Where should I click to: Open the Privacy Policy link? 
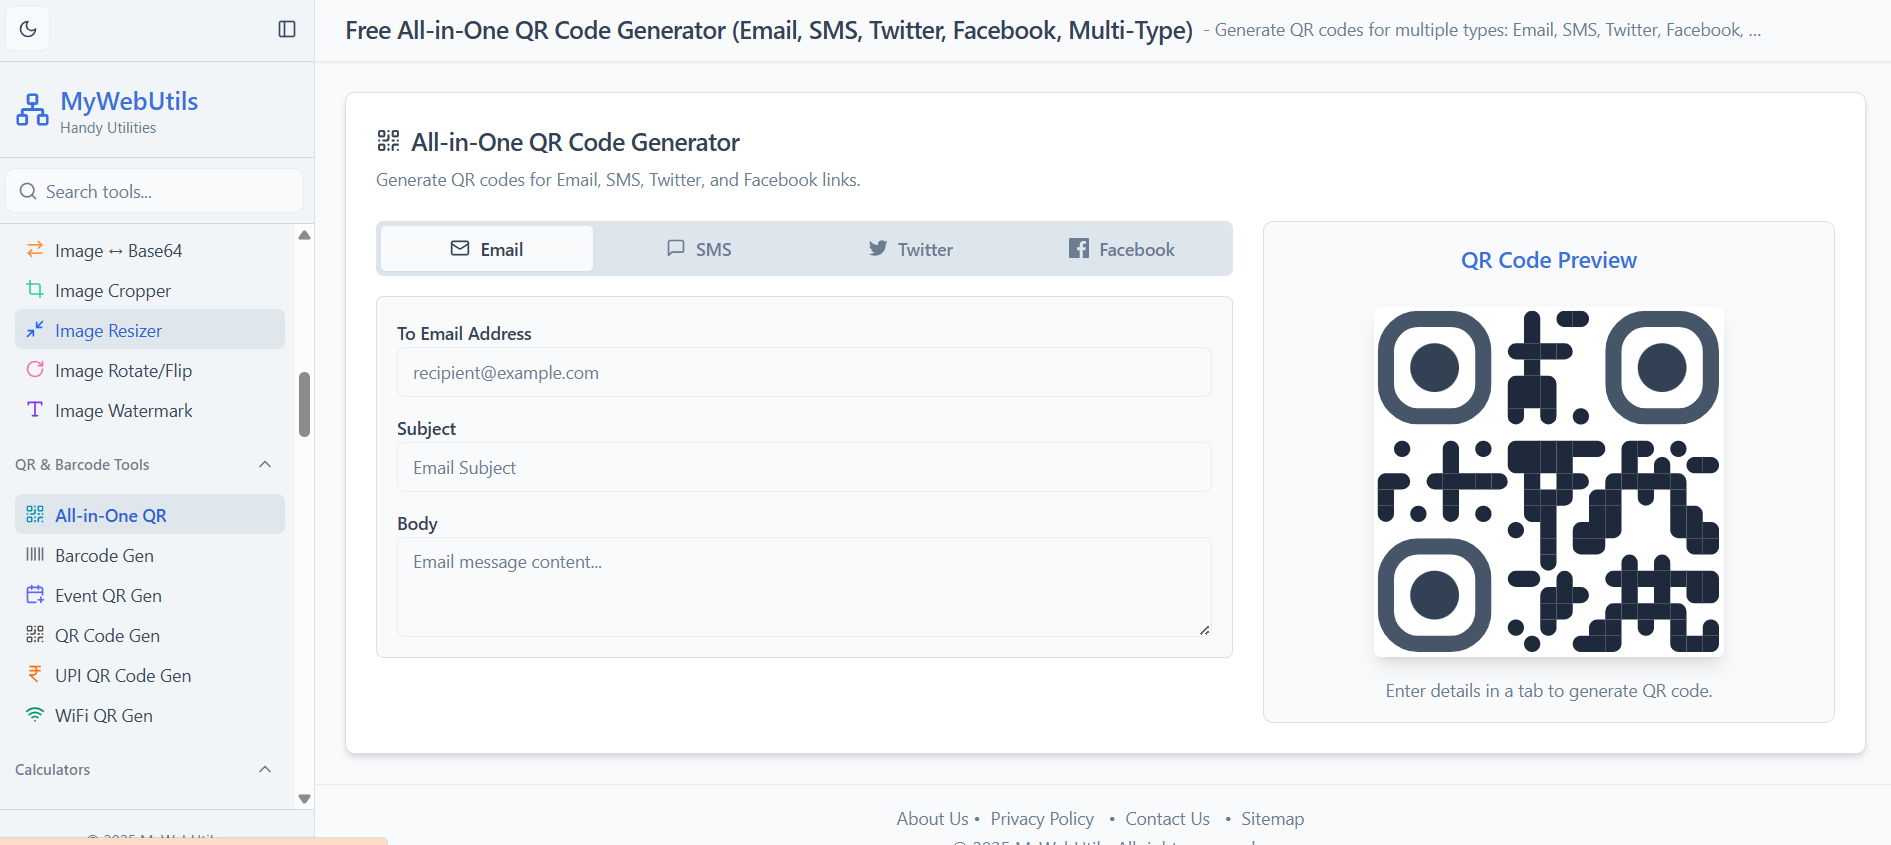tap(1042, 819)
